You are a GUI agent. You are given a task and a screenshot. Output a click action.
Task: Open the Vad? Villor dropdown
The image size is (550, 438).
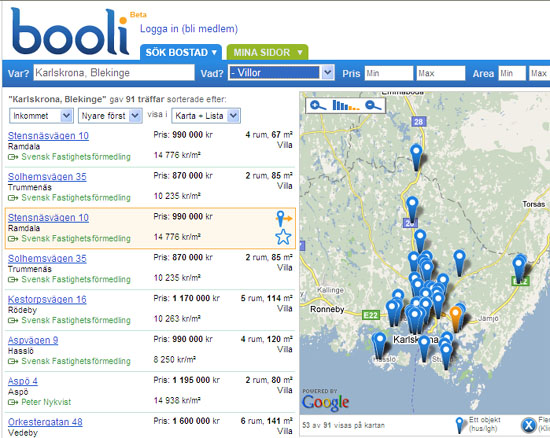pos(281,73)
